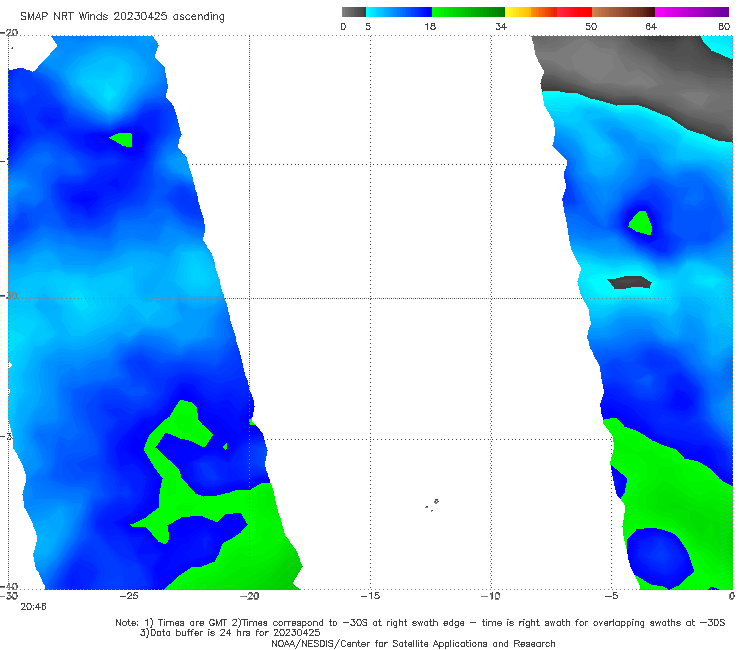Pick the yellow-to-red 34–50 colorbar segment
740x650 pixels.
click(548, 12)
